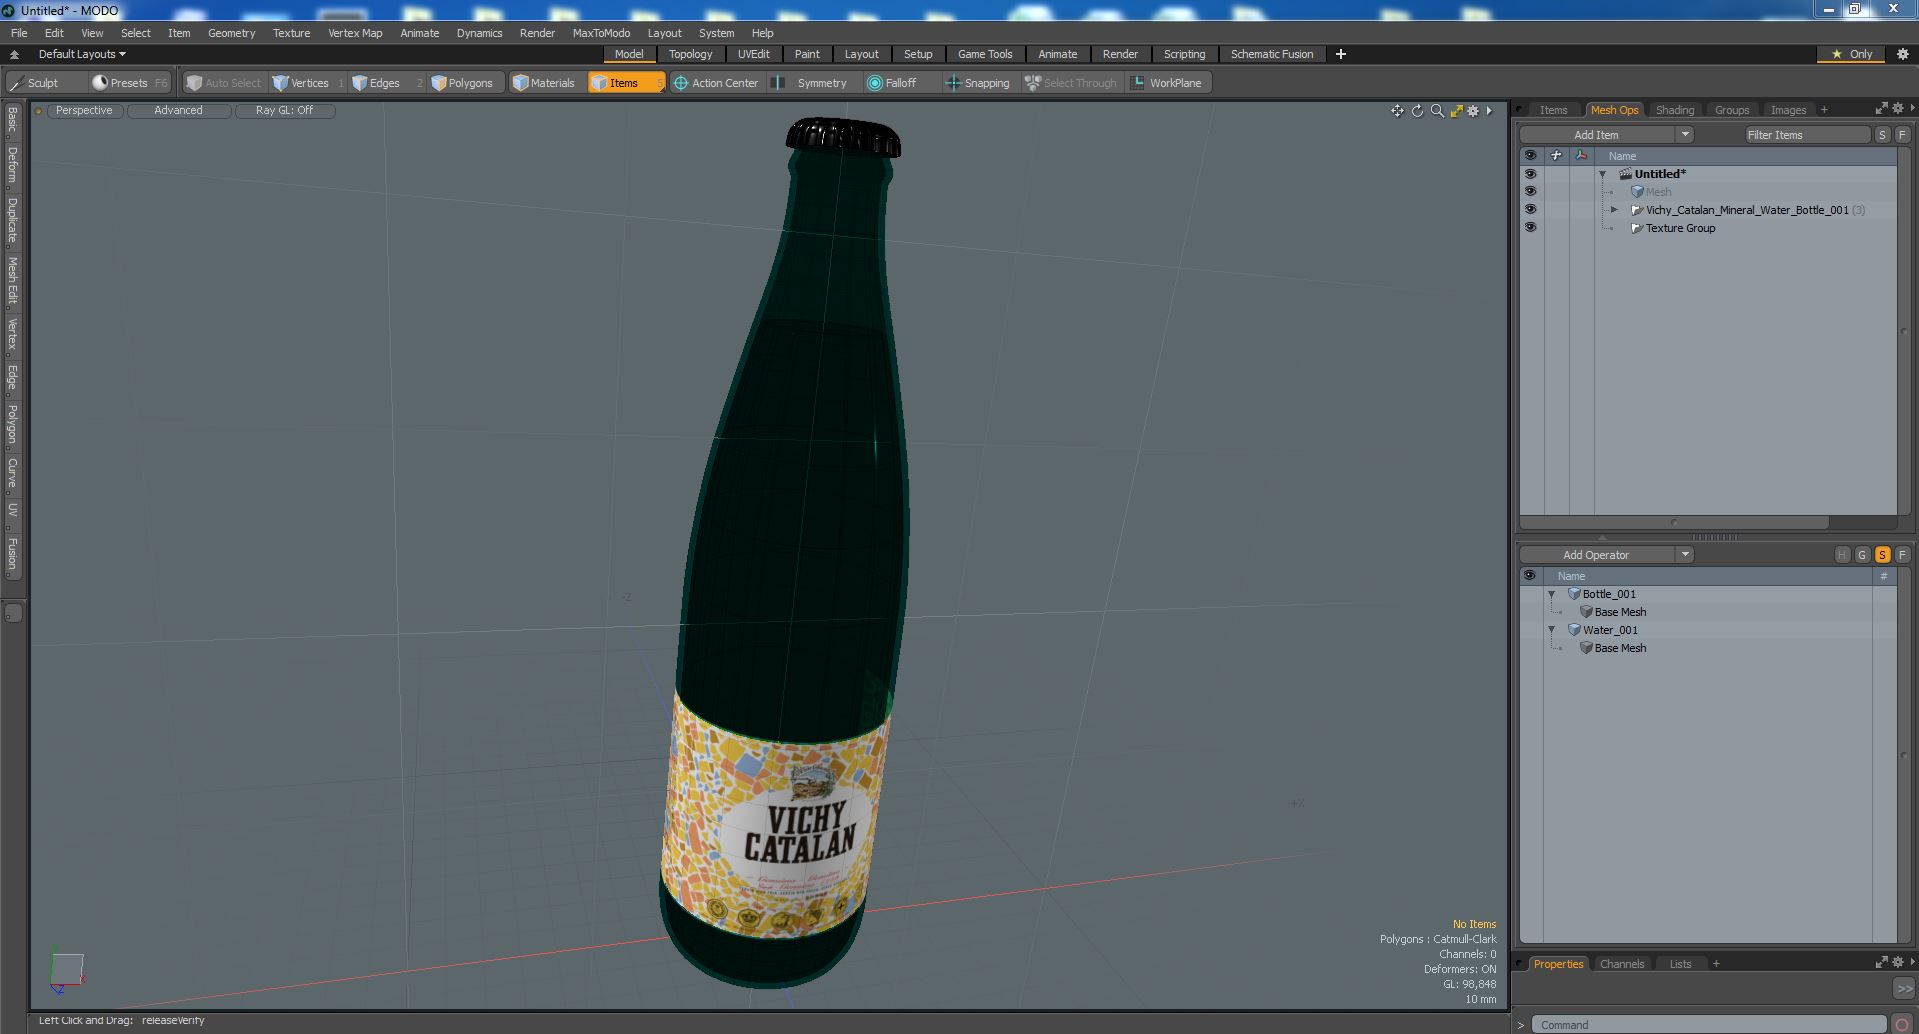
Task: Toggle the S filter in operator list
Action: point(1882,555)
